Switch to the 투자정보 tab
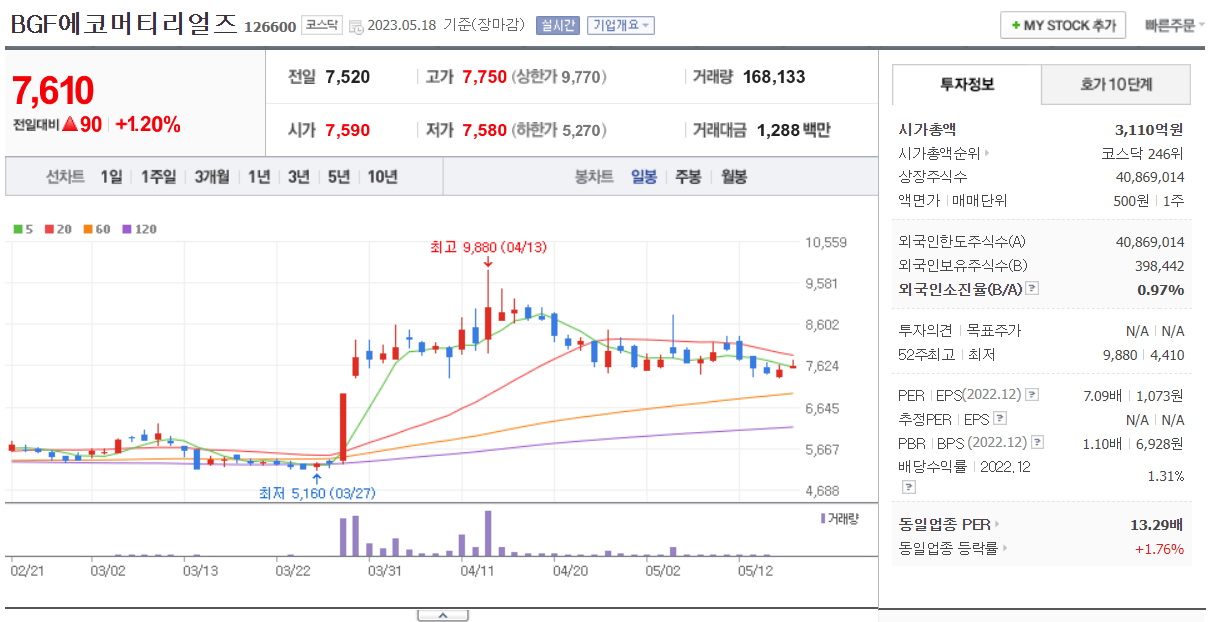Screen dimensions: 1209x622 [967, 84]
